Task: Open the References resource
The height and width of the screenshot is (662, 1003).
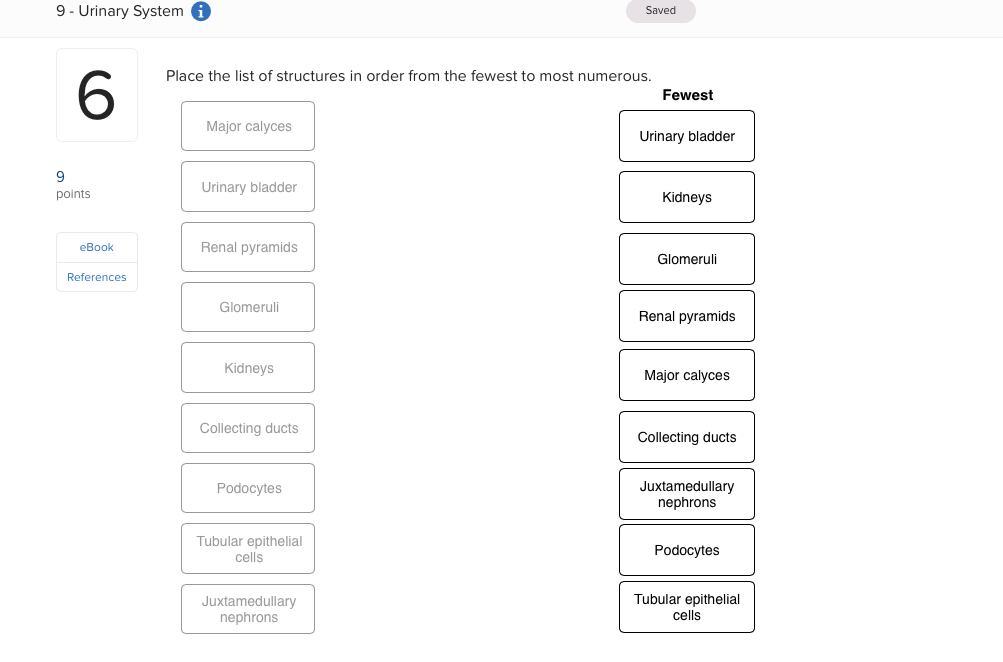Action: [x=96, y=277]
